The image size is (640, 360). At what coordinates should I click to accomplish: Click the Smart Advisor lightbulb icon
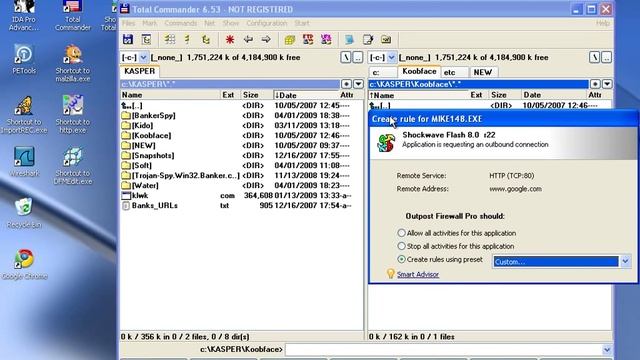[391, 273]
